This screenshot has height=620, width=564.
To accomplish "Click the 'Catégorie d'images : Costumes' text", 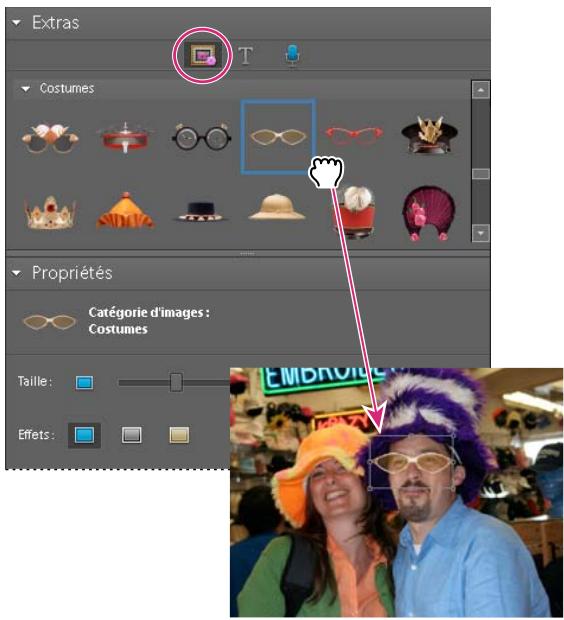I will tap(149, 321).
